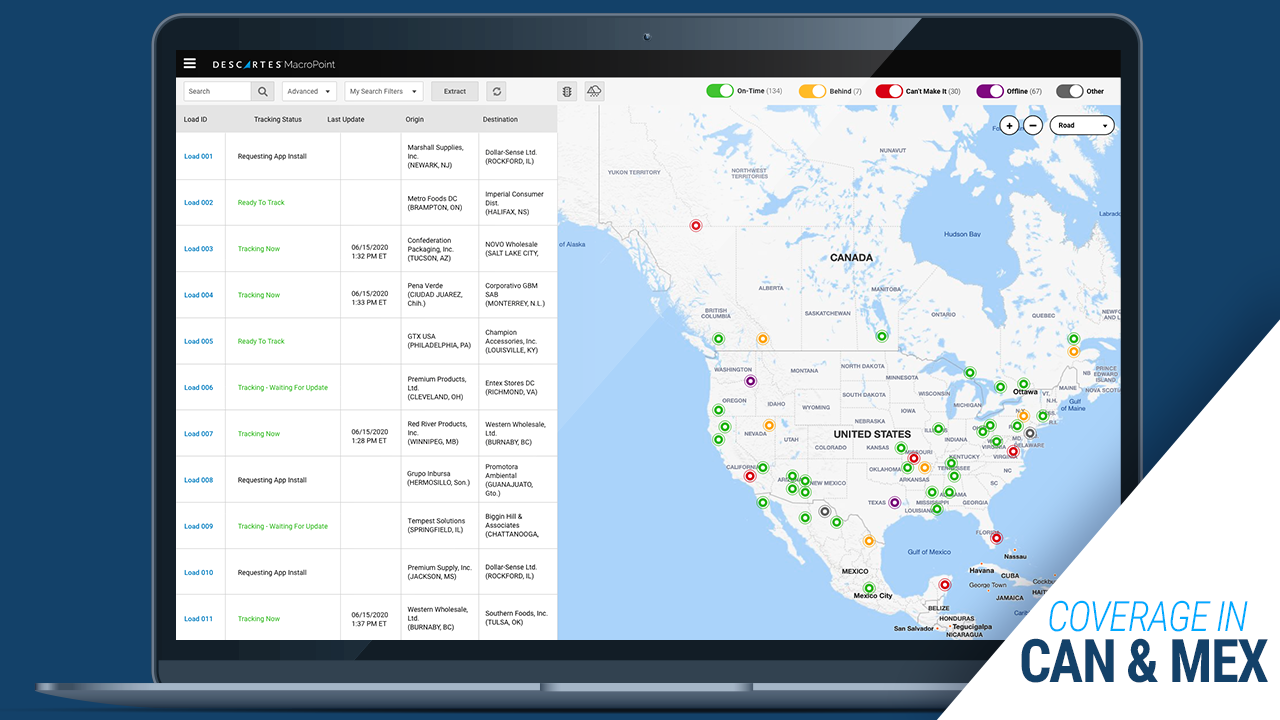
Task: Select the red alert marker near Mexico City
Action: (945, 584)
